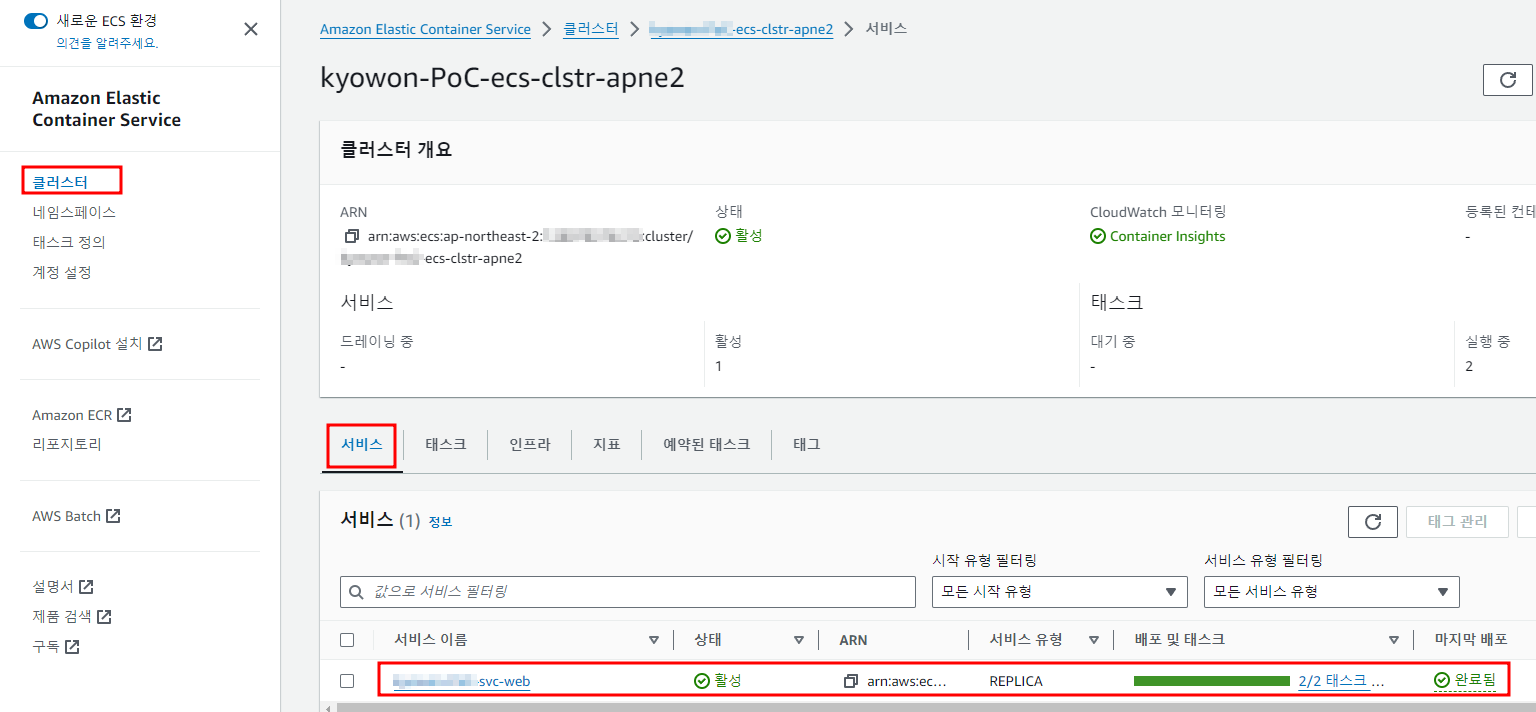Open the feedback link under new ECS experience
The image size is (1536, 712).
[x=107, y=43]
